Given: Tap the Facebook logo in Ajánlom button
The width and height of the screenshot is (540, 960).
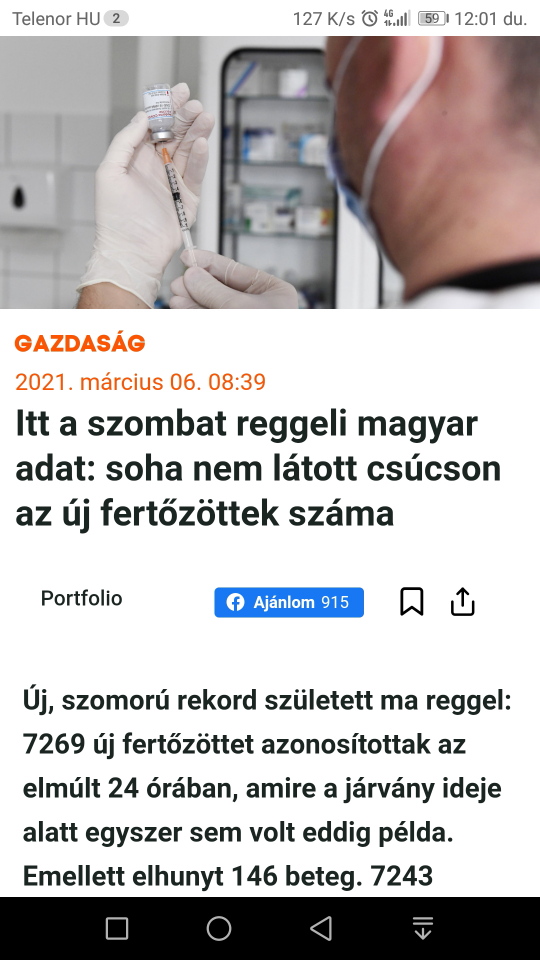Looking at the screenshot, I should click(235, 602).
